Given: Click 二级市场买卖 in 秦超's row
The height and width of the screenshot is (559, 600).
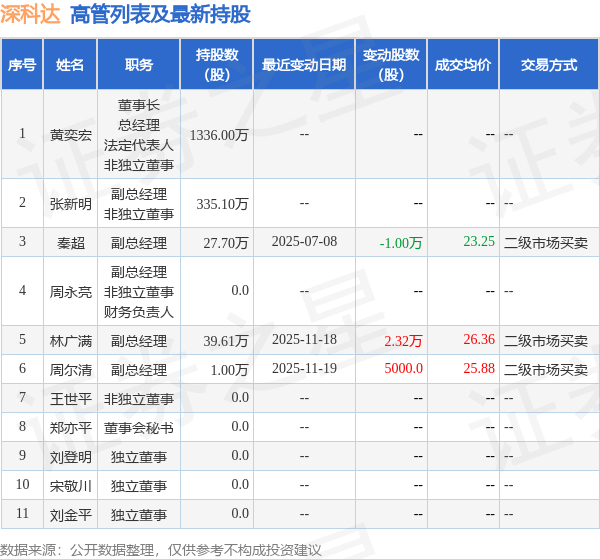Looking at the screenshot, I should click(546, 243).
